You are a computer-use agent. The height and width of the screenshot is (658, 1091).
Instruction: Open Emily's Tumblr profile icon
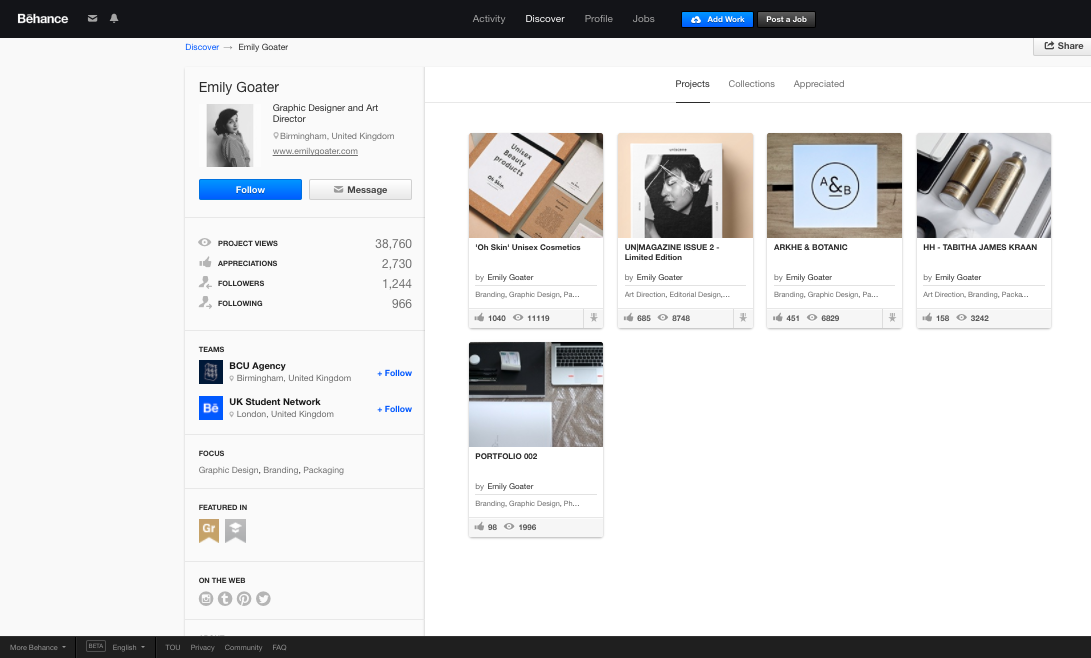click(225, 599)
